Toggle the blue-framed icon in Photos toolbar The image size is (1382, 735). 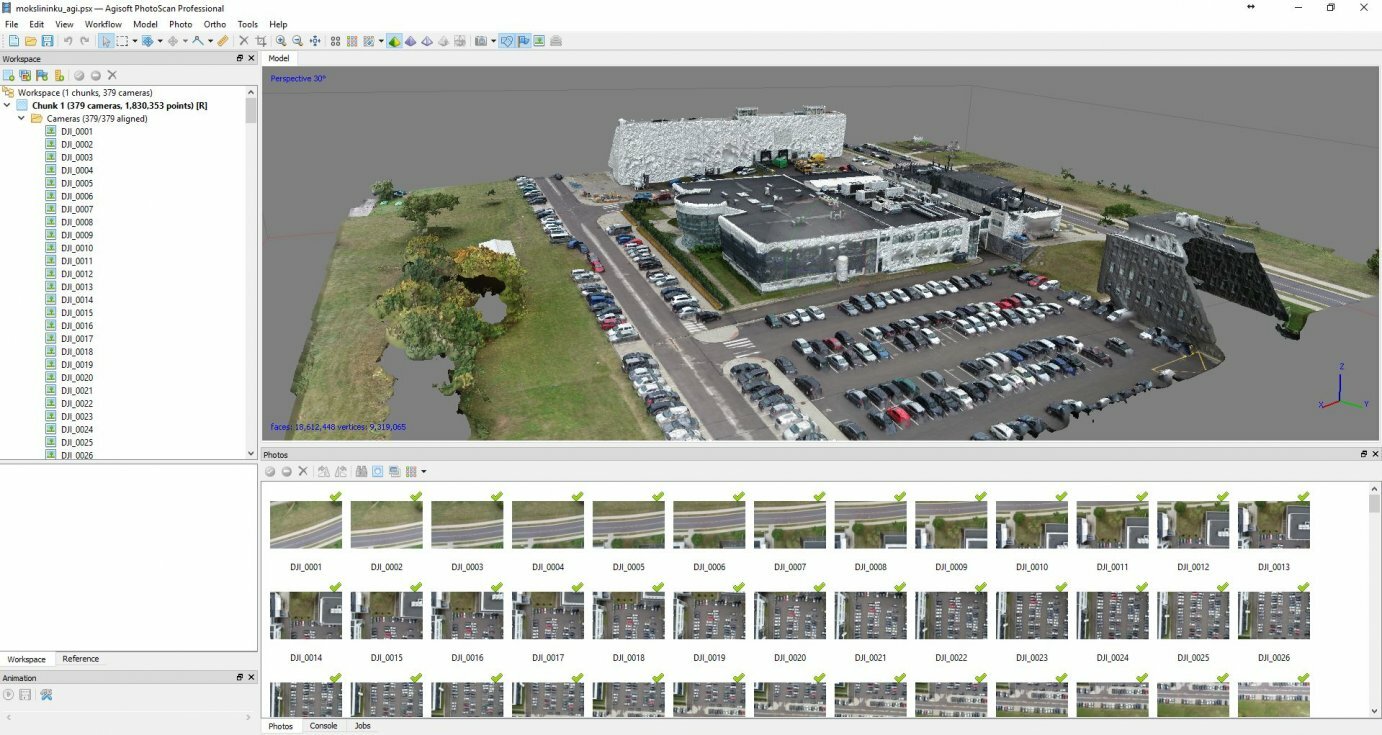(x=377, y=471)
